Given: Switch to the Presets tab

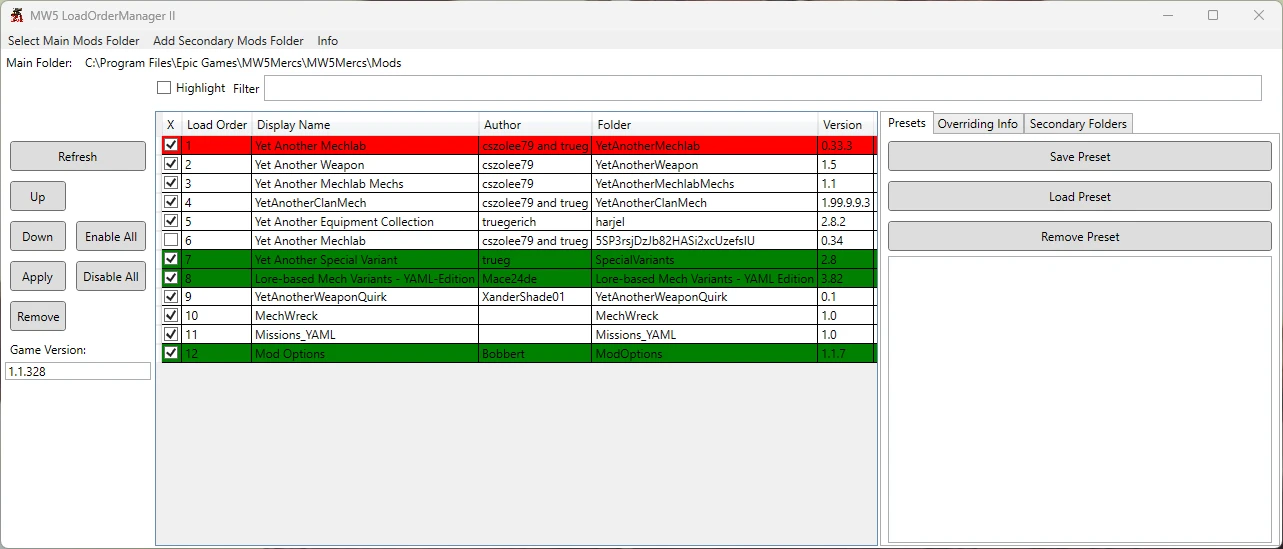Looking at the screenshot, I should [907, 123].
